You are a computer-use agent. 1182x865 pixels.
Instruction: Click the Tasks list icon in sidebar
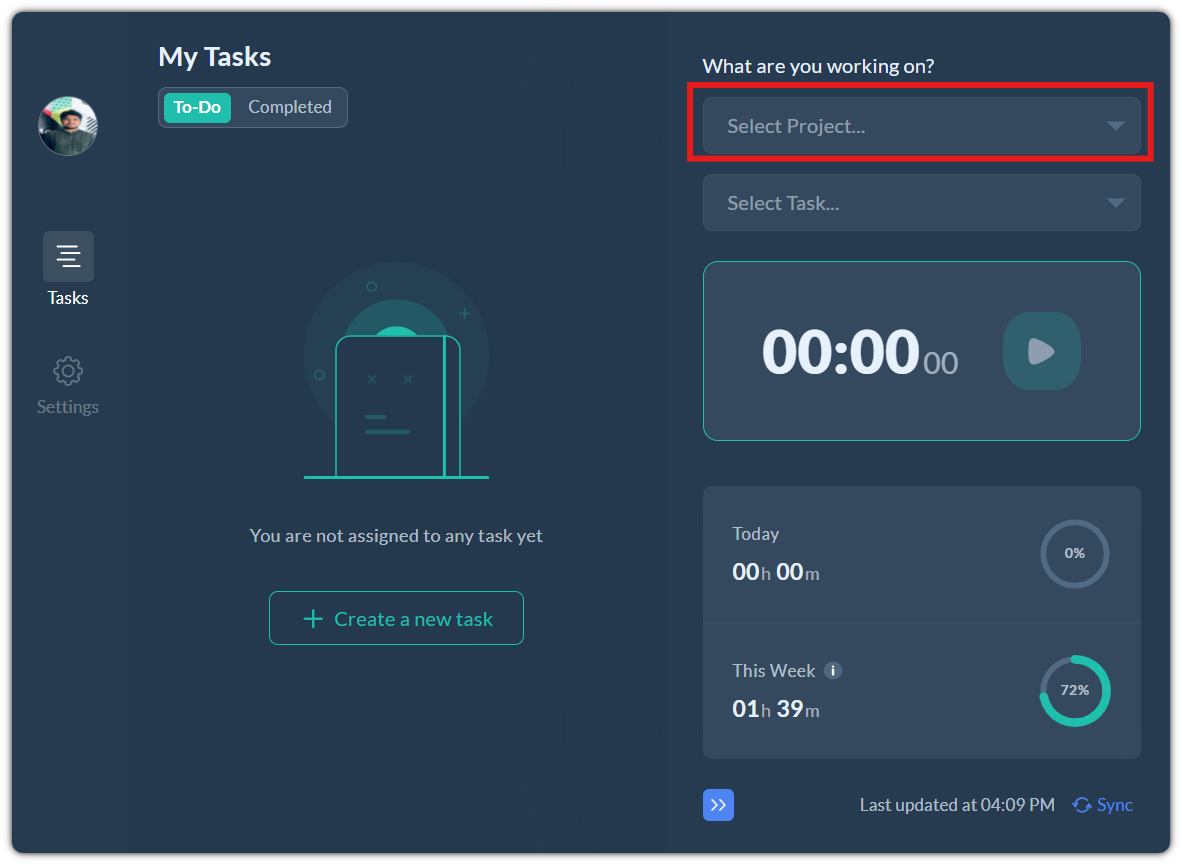[68, 256]
